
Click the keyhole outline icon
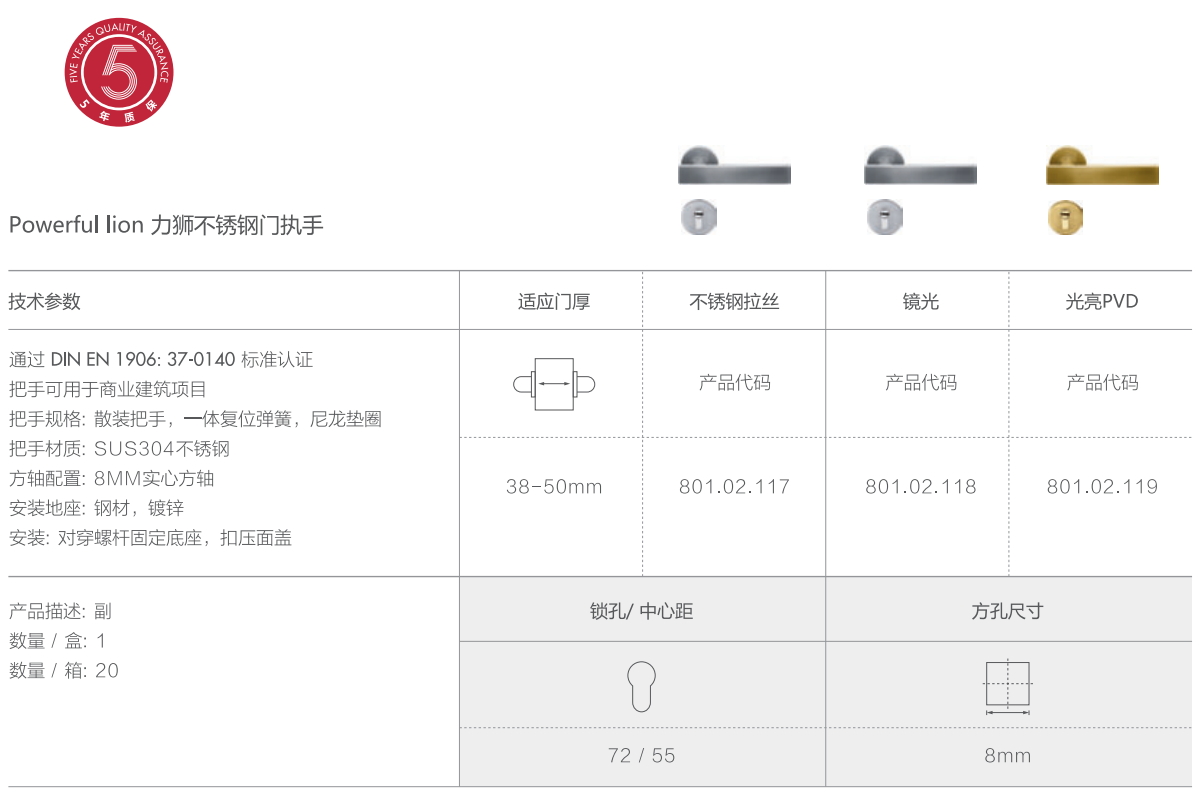[642, 686]
